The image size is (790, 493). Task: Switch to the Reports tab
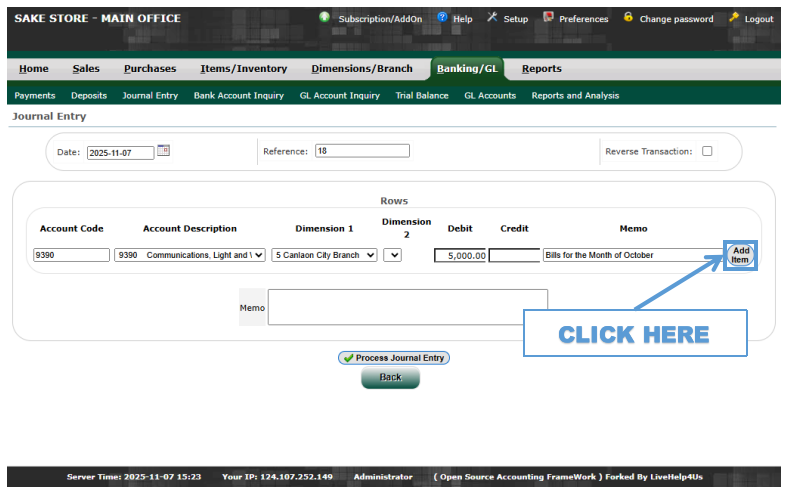[541, 69]
